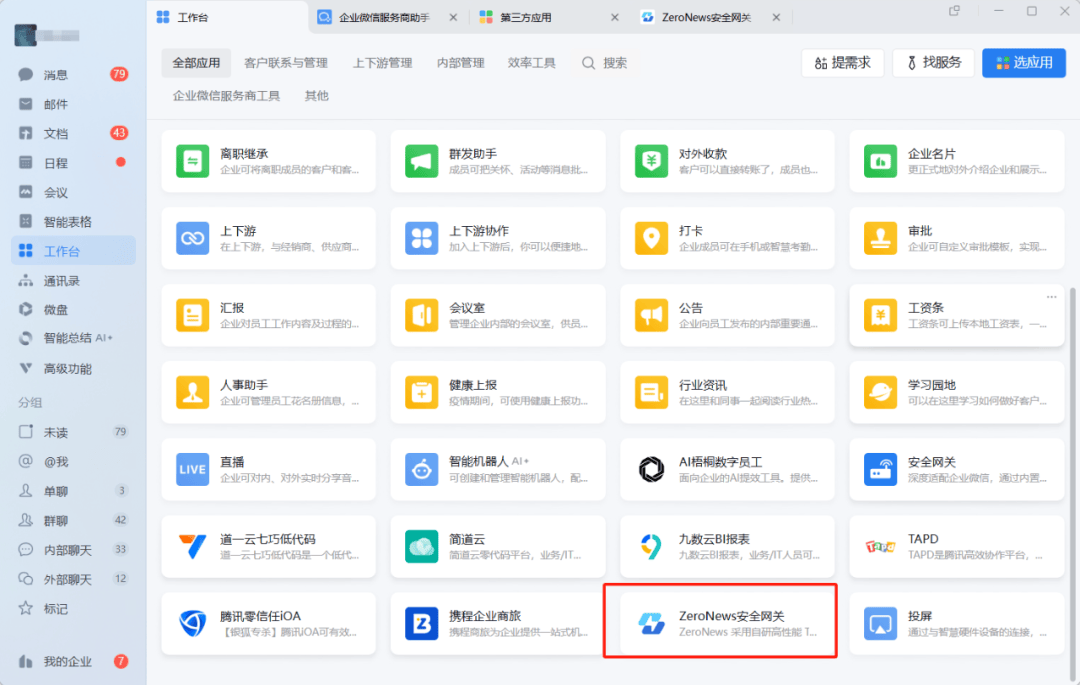
Task: Open the 腾讯零信任iOA app icon
Action: click(192, 624)
